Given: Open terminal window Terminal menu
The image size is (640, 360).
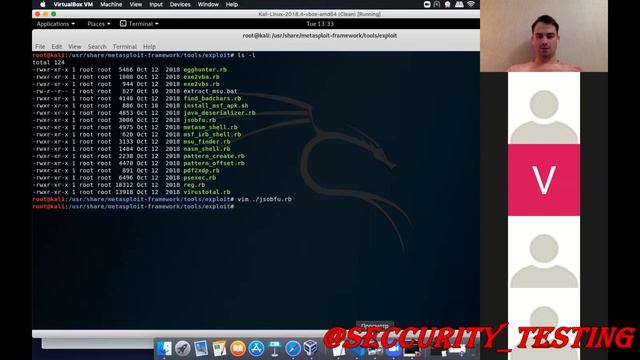Looking at the screenshot, I should (124, 47).
